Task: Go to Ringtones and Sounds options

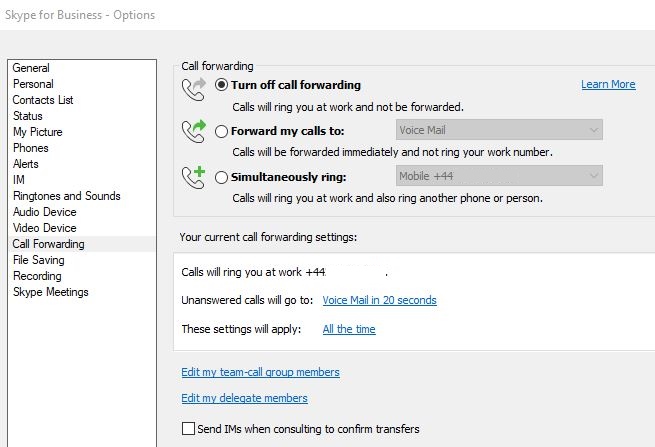Action: (66, 196)
